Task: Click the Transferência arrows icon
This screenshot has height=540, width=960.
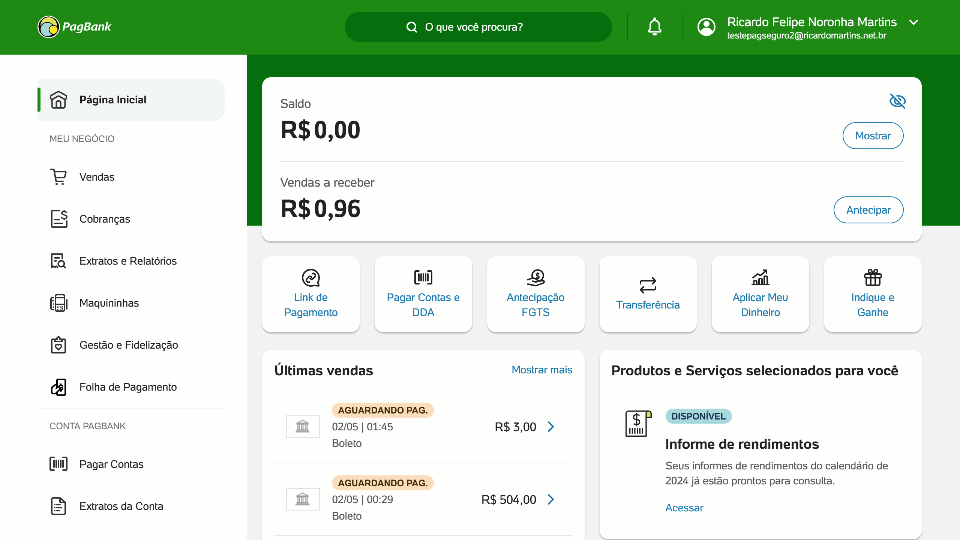Action: tap(648, 285)
